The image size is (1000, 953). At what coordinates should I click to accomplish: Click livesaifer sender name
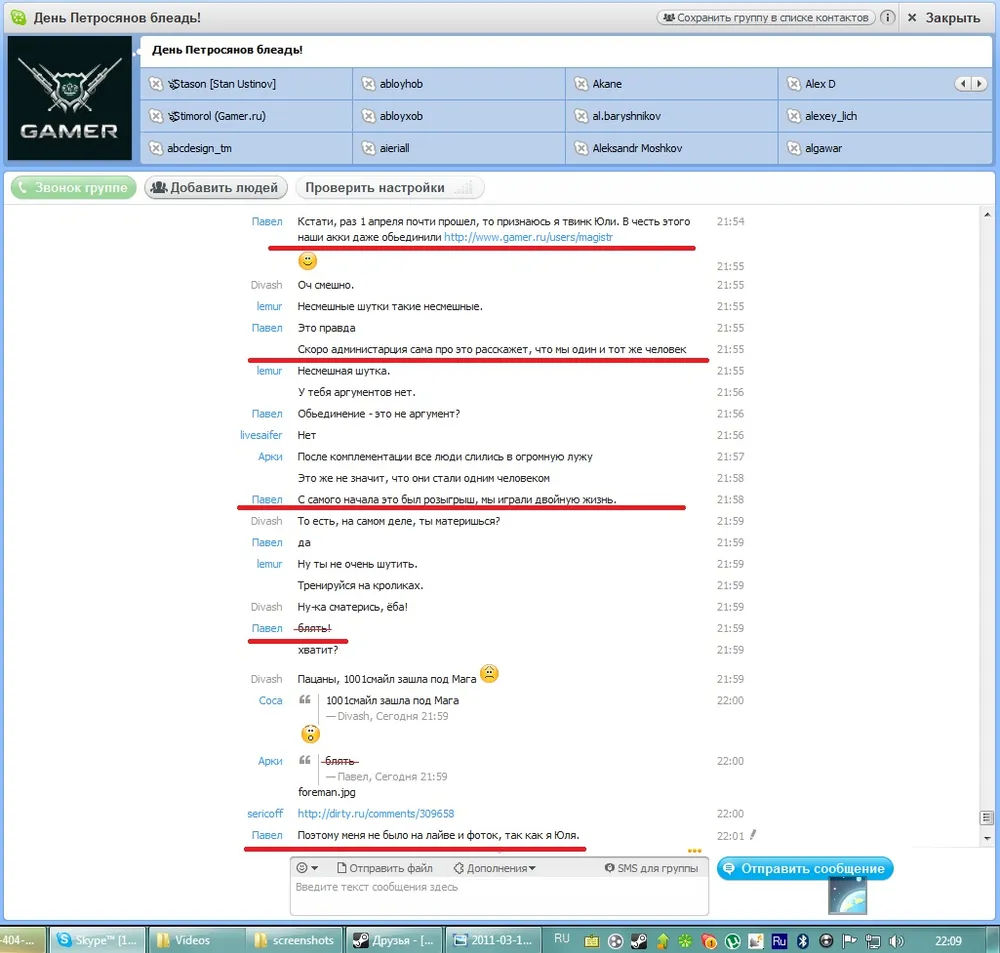pyautogui.click(x=261, y=435)
